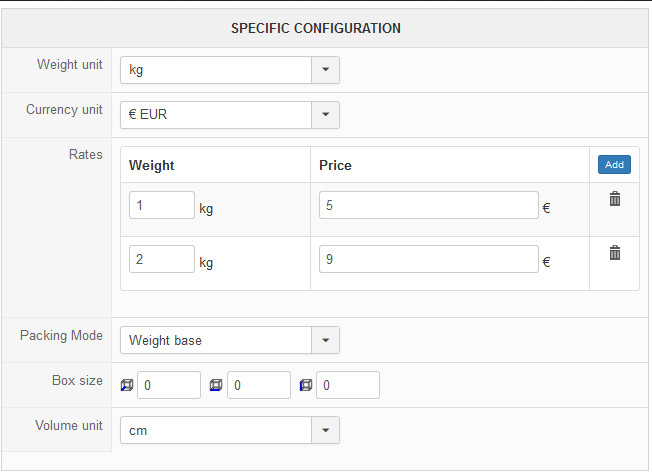Edit the price field containing 5
The height and width of the screenshot is (474, 652).
(429, 205)
